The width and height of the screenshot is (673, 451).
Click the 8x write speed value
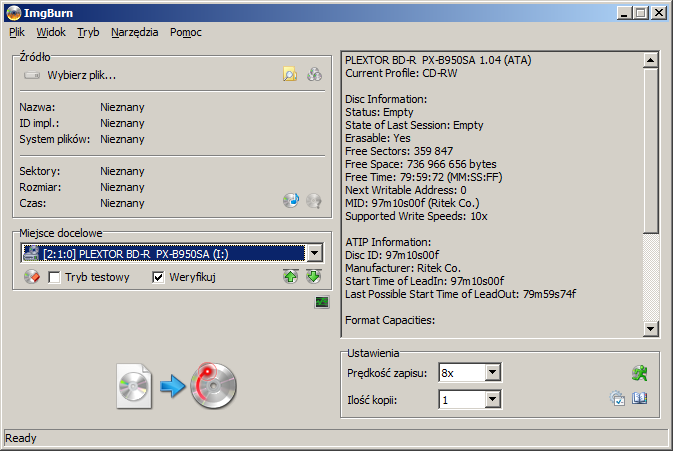(x=462, y=373)
